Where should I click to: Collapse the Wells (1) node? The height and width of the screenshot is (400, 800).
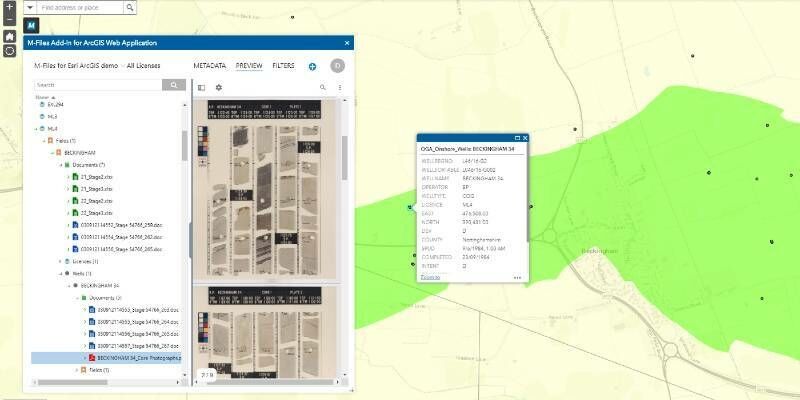[61, 273]
